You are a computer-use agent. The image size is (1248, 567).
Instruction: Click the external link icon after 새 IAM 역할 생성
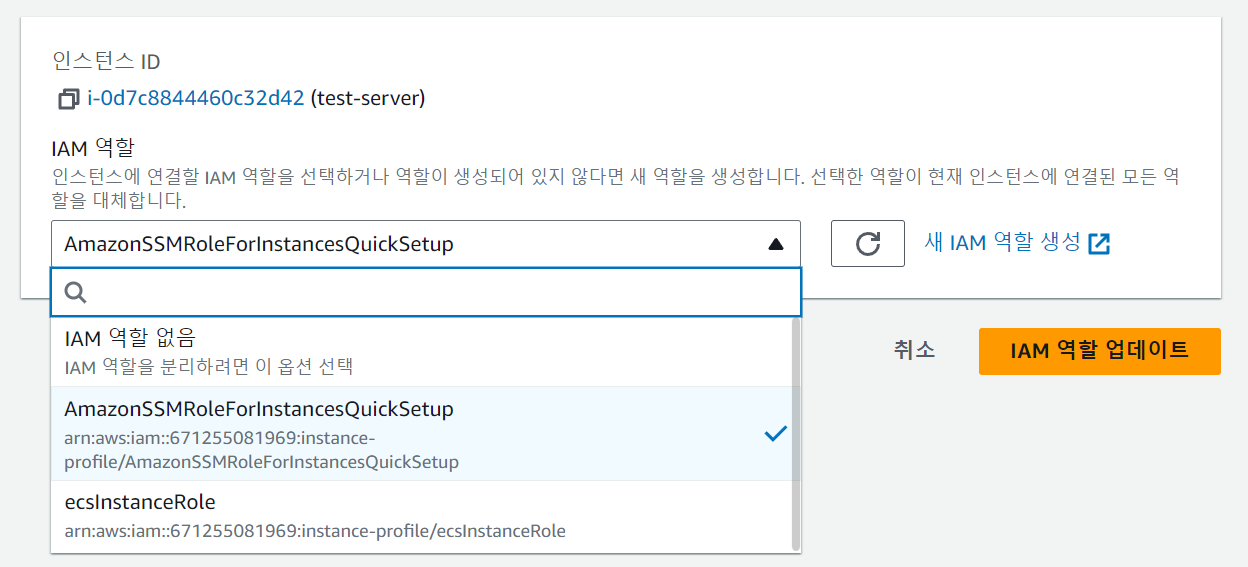pyautogui.click(x=1100, y=243)
